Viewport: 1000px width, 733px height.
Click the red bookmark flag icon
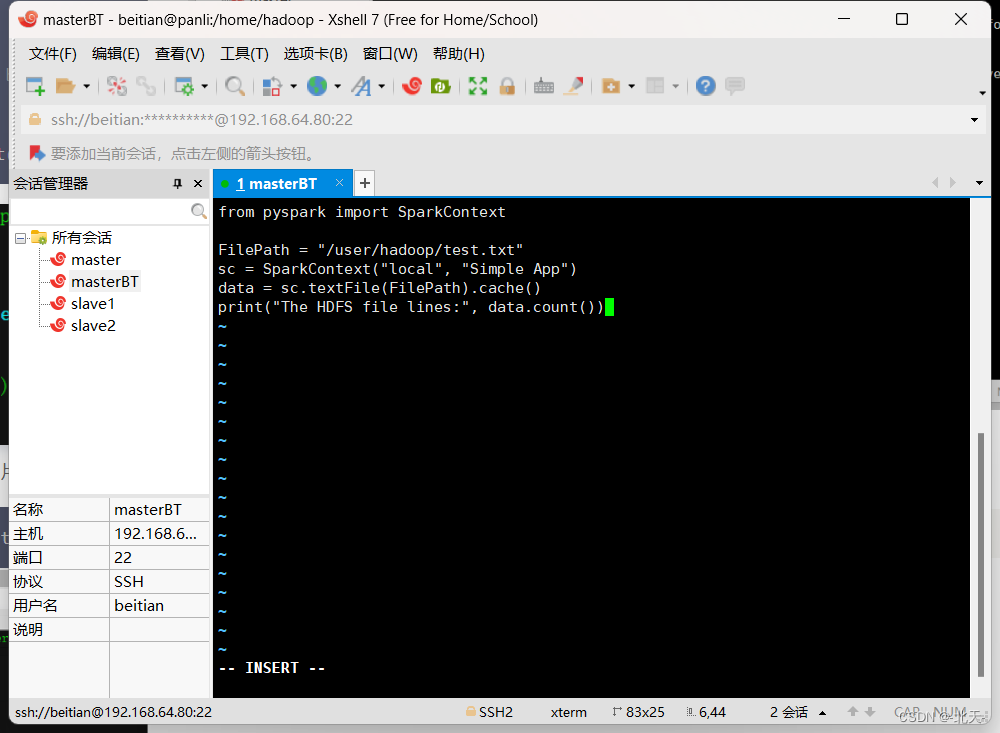coord(37,153)
